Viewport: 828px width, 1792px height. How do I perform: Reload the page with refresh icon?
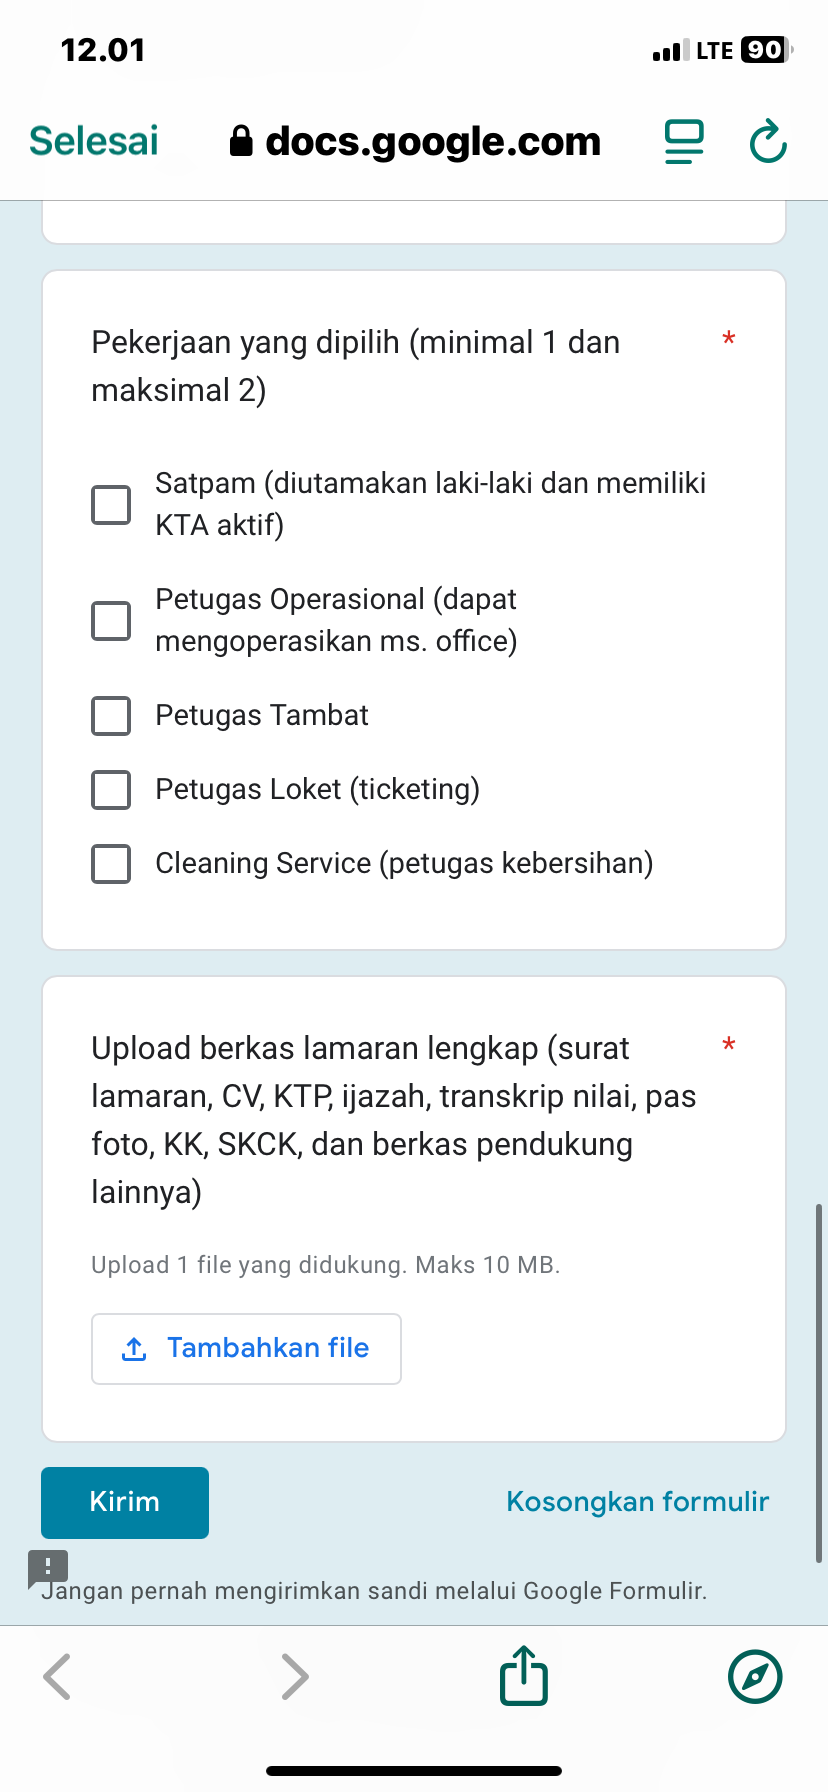(x=768, y=142)
